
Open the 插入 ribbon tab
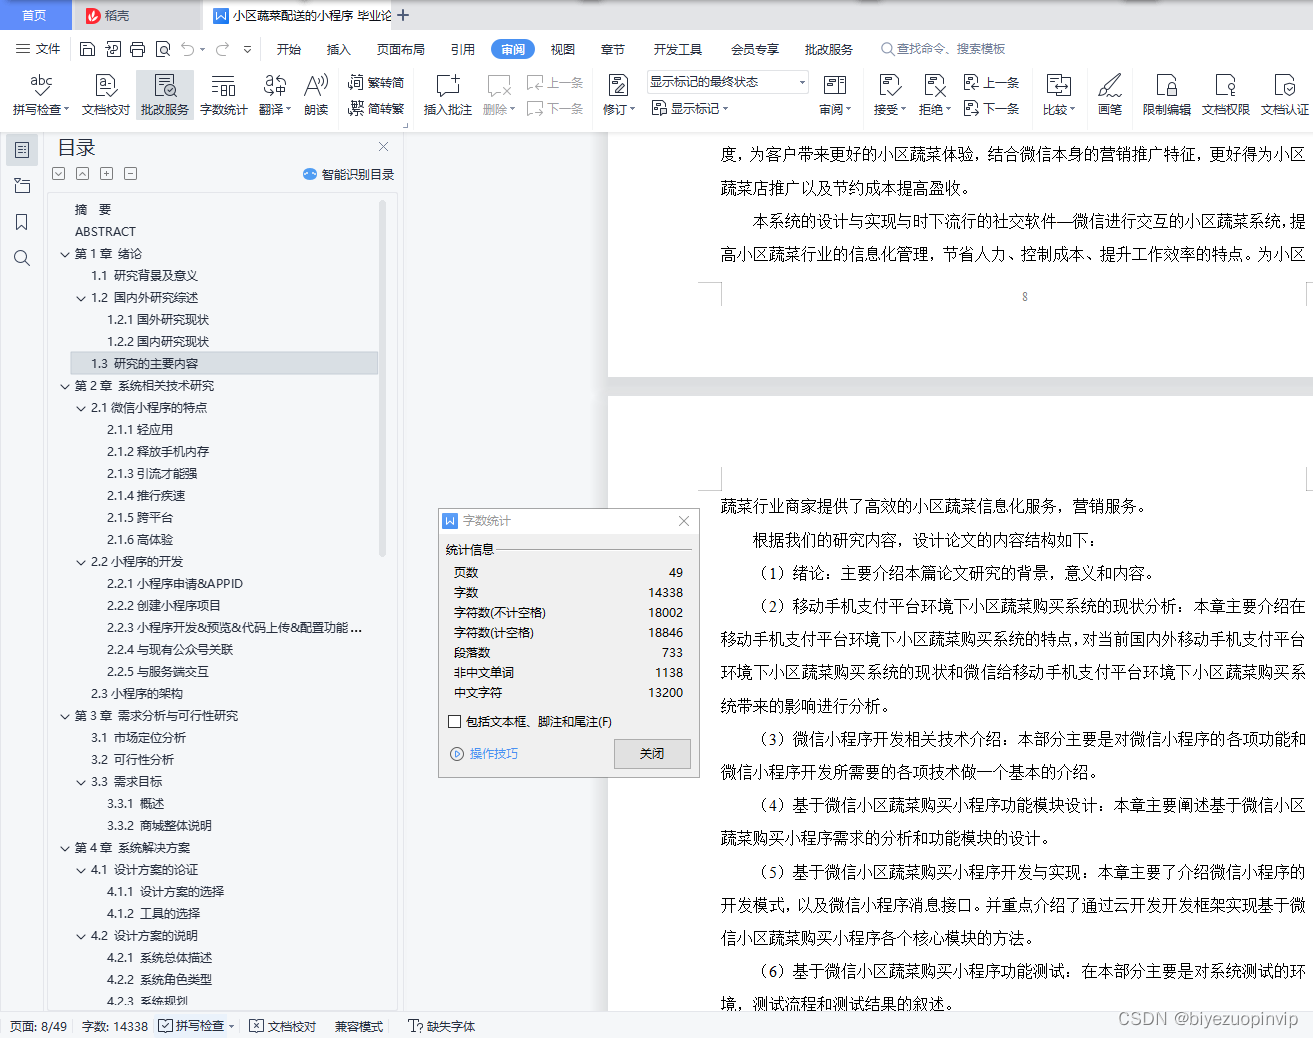[339, 49]
